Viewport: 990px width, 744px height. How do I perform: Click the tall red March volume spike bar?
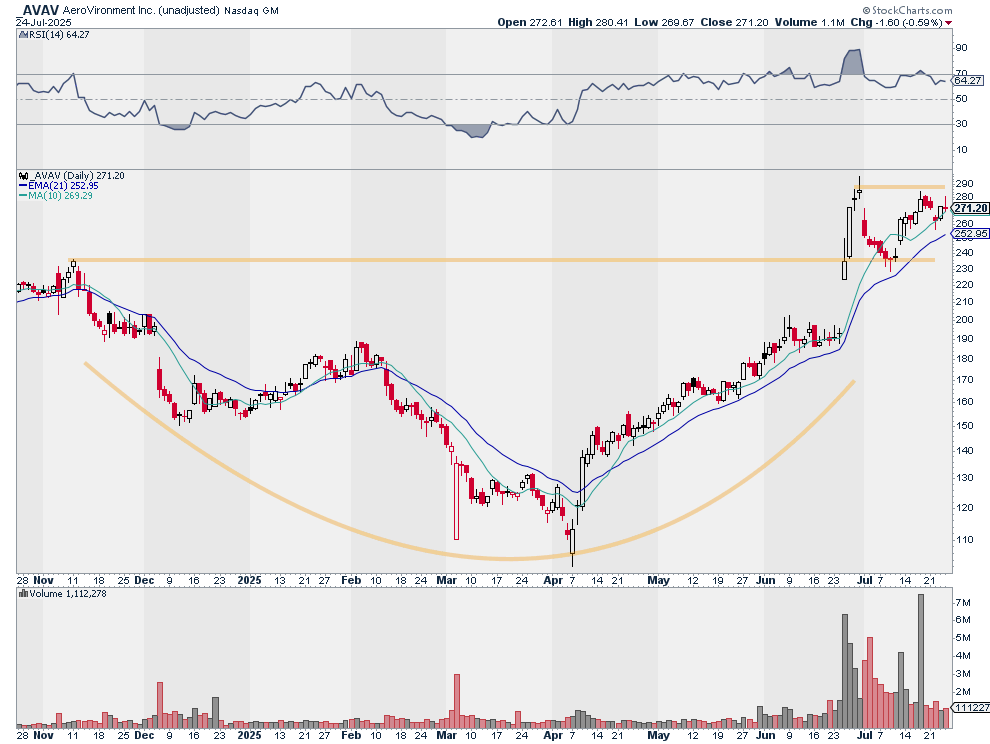(457, 701)
